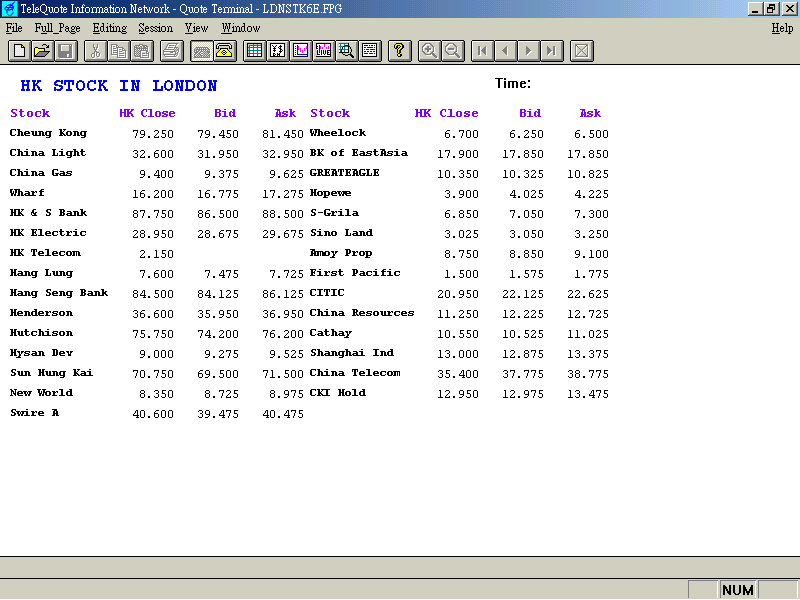The width and height of the screenshot is (800, 600).
Task: Save the page with the floppy disk icon
Action: (x=66, y=51)
